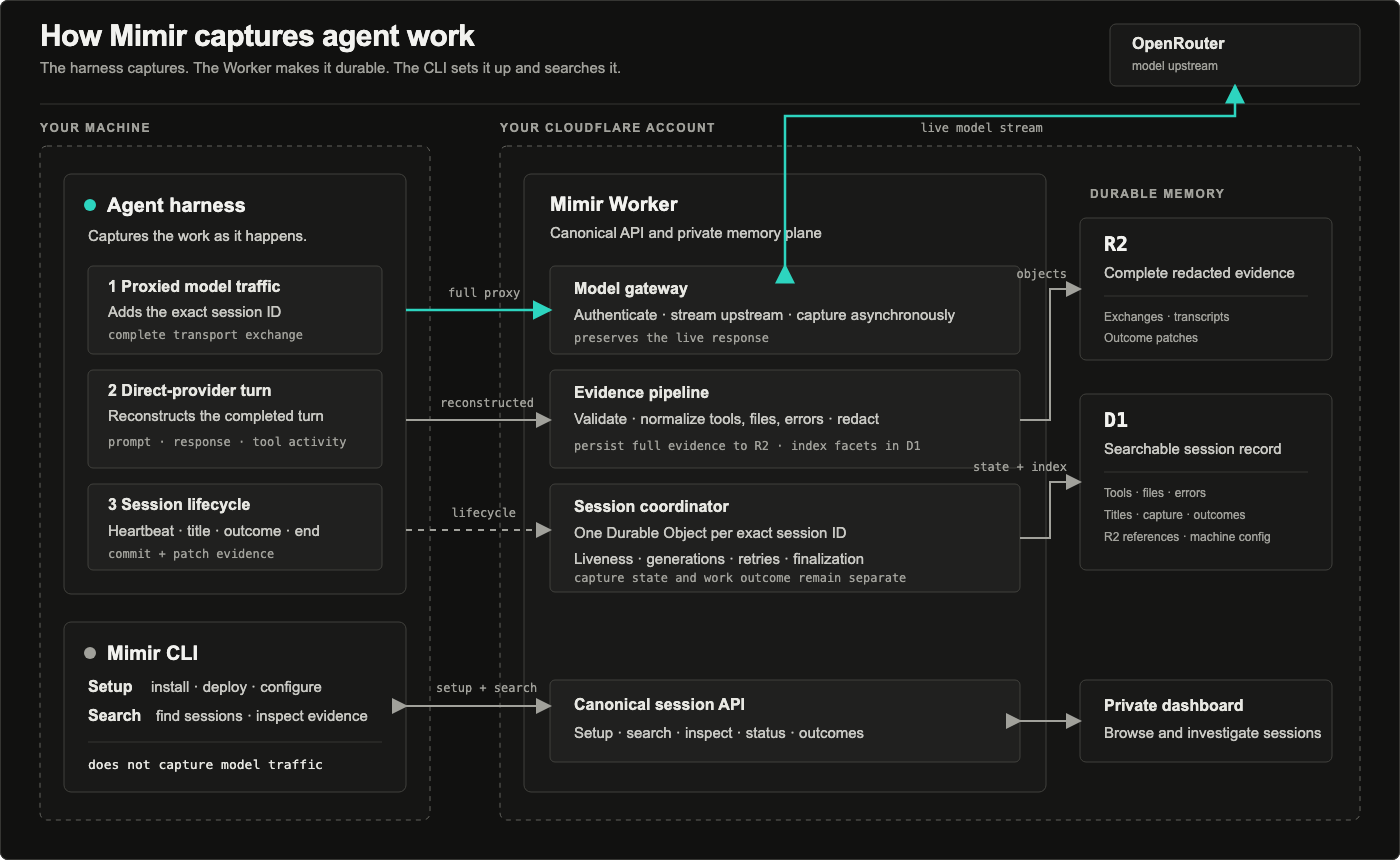Click 'capture state and work outcome remain separate'
Viewport: 1400px width, 860px height.
point(740,578)
